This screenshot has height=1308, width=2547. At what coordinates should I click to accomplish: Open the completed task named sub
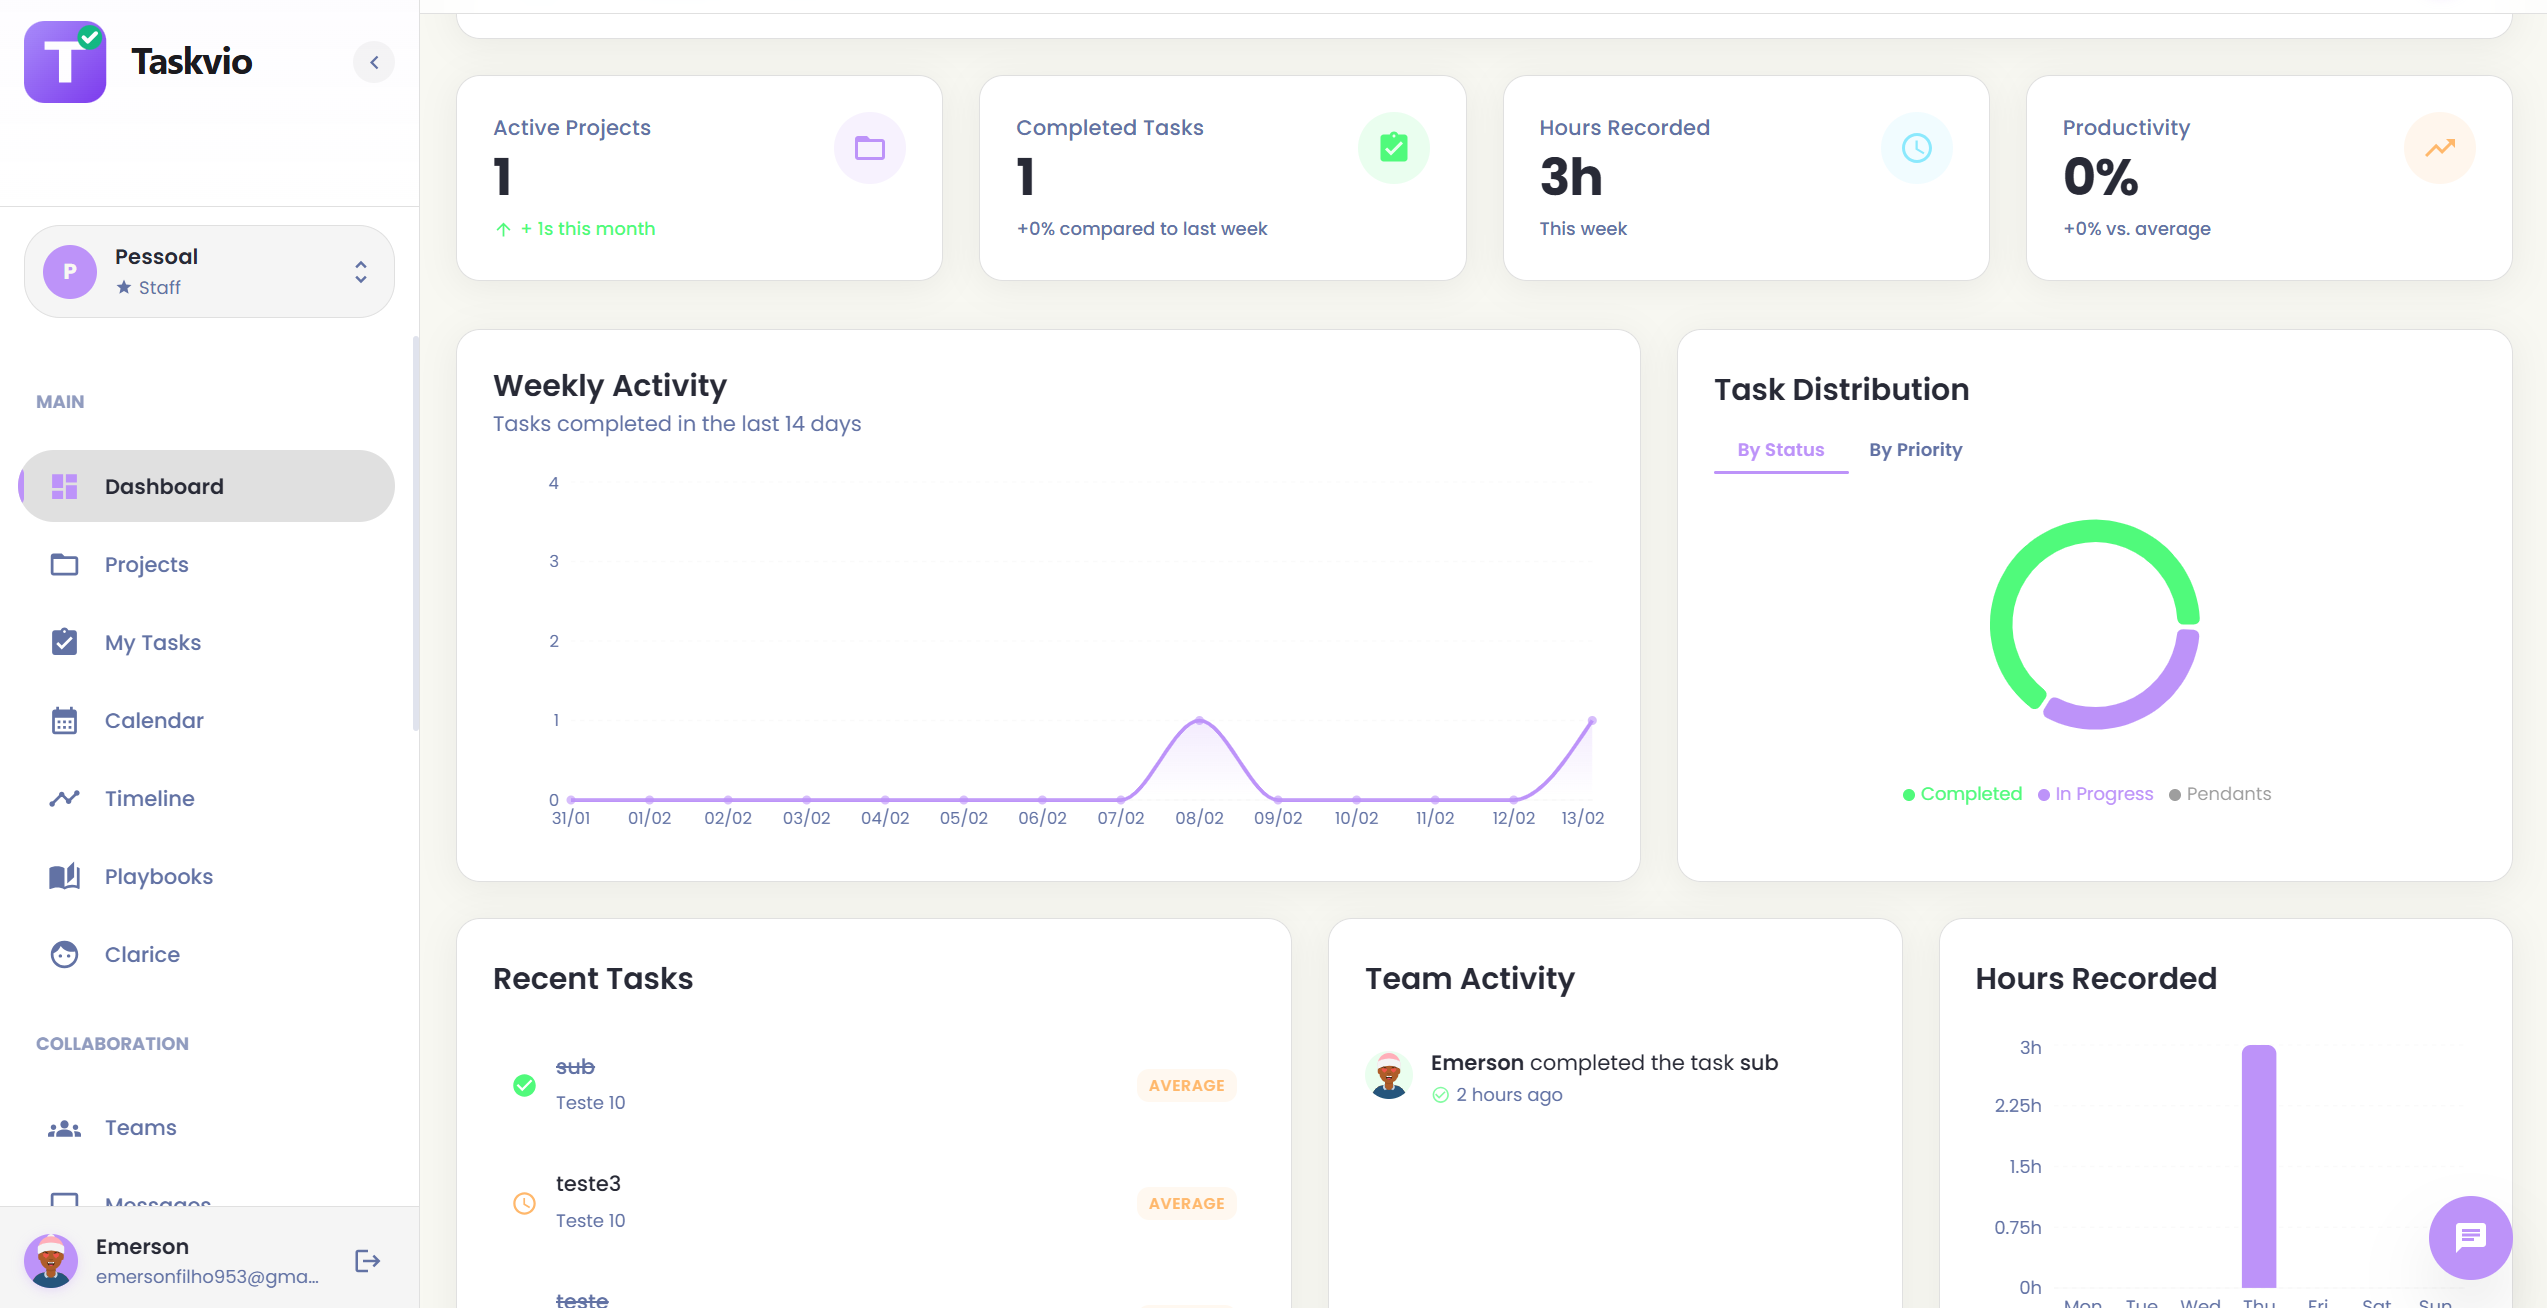click(575, 1066)
